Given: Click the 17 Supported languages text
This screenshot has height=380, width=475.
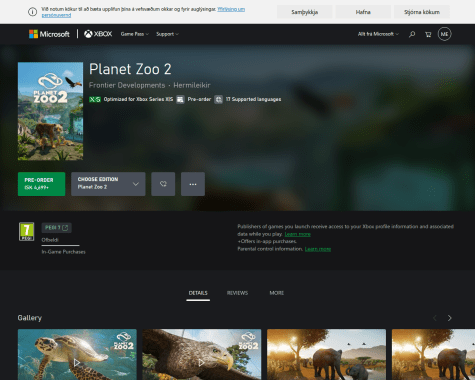Looking at the screenshot, I should click(253, 99).
